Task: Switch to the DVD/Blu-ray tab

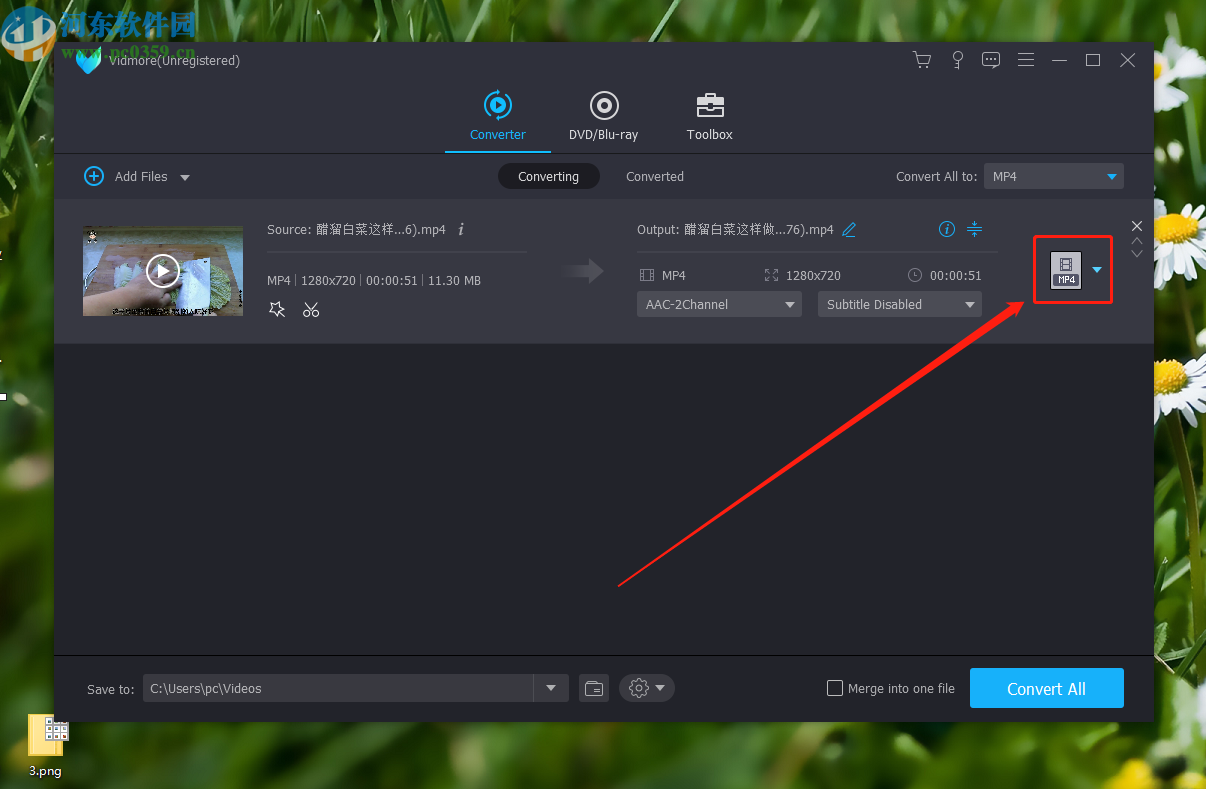Action: [x=603, y=116]
